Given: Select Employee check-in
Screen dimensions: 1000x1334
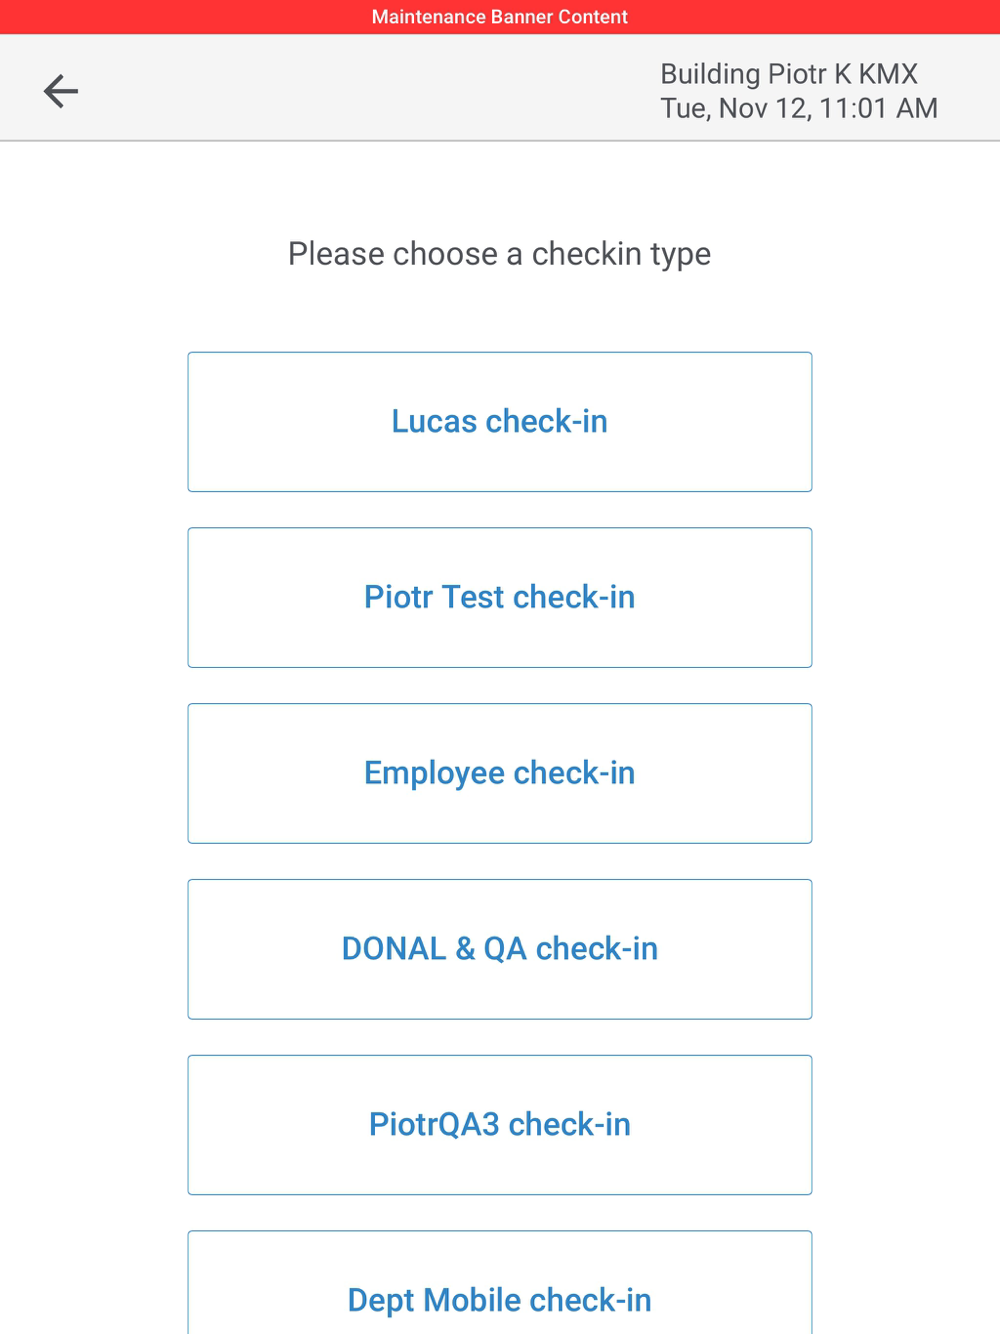Looking at the screenshot, I should point(499,773).
